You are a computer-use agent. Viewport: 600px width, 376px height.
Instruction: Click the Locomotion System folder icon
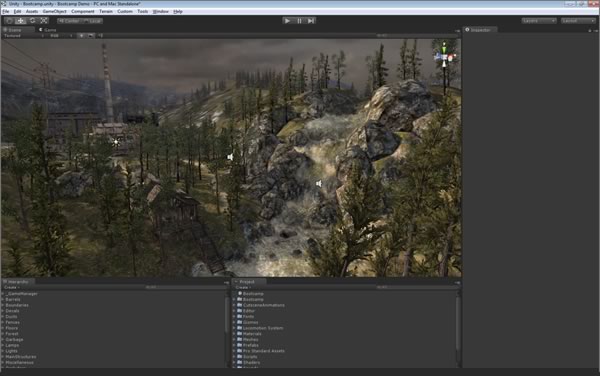click(240, 328)
